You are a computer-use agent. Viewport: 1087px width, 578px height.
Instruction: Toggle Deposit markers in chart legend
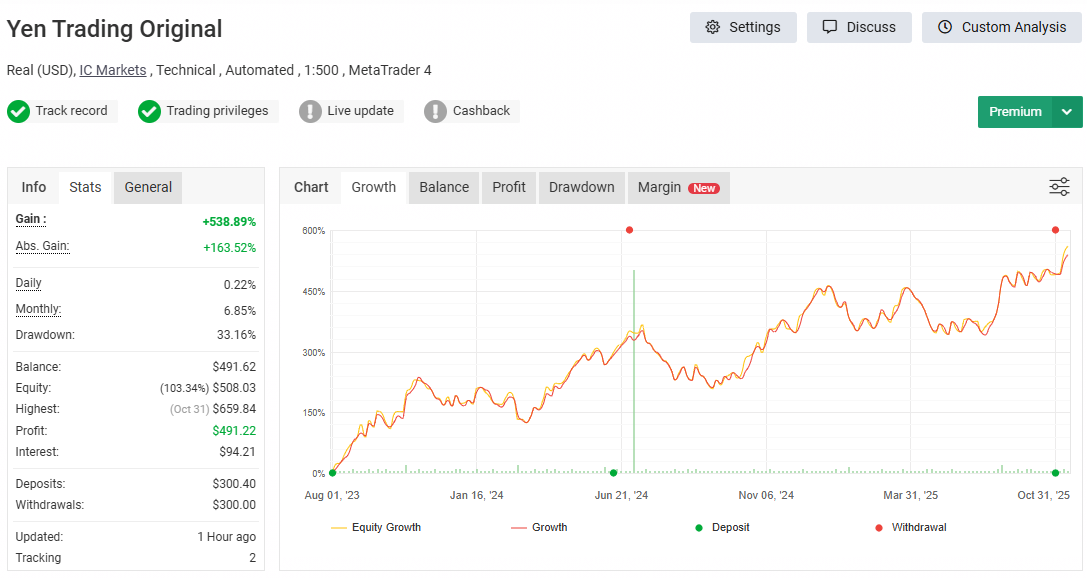[x=721, y=527]
